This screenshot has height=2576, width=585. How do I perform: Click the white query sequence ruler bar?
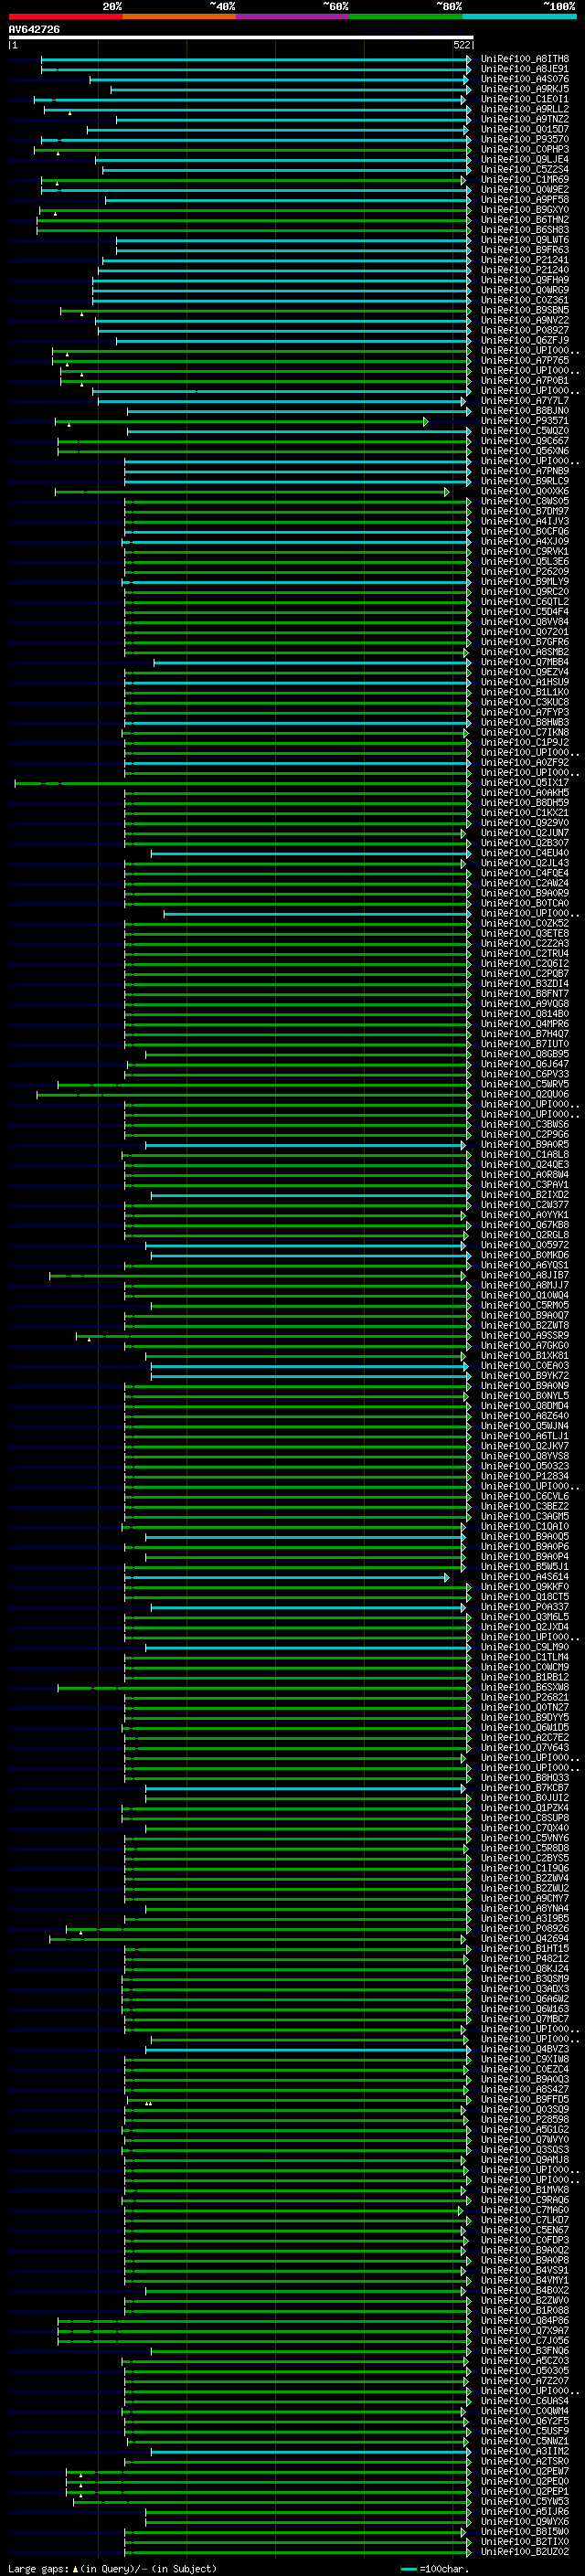click(240, 37)
